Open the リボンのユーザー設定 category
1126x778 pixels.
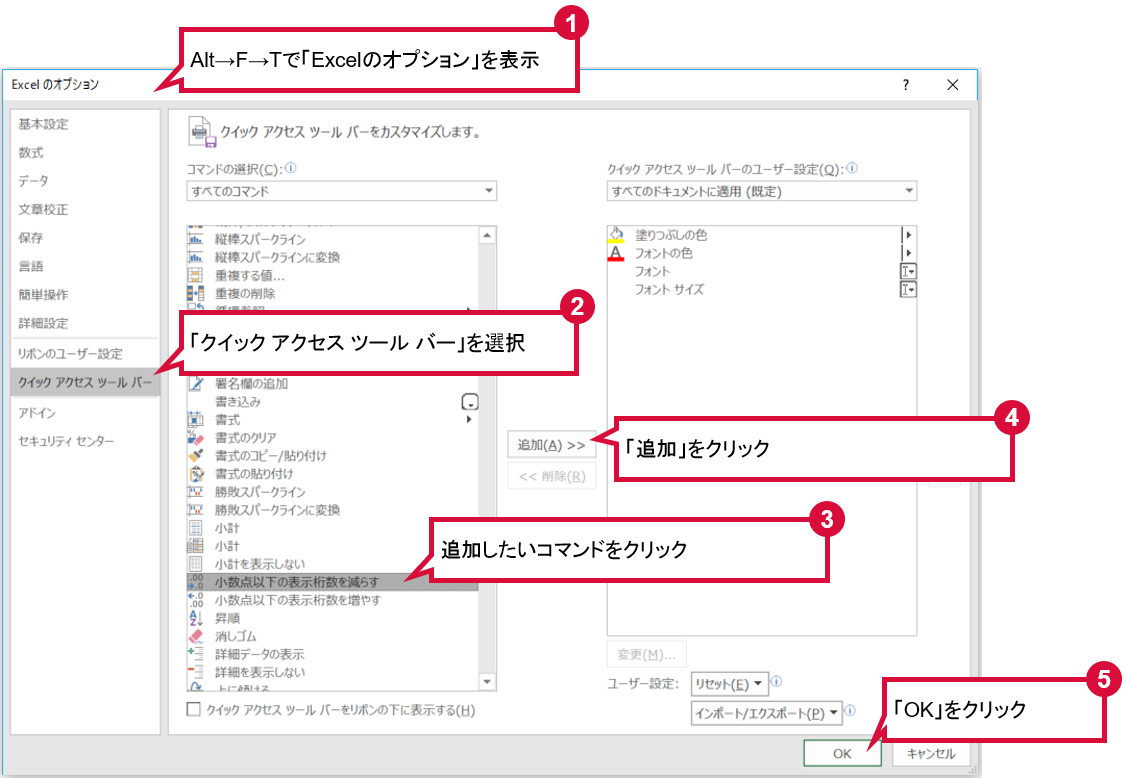tap(70, 354)
